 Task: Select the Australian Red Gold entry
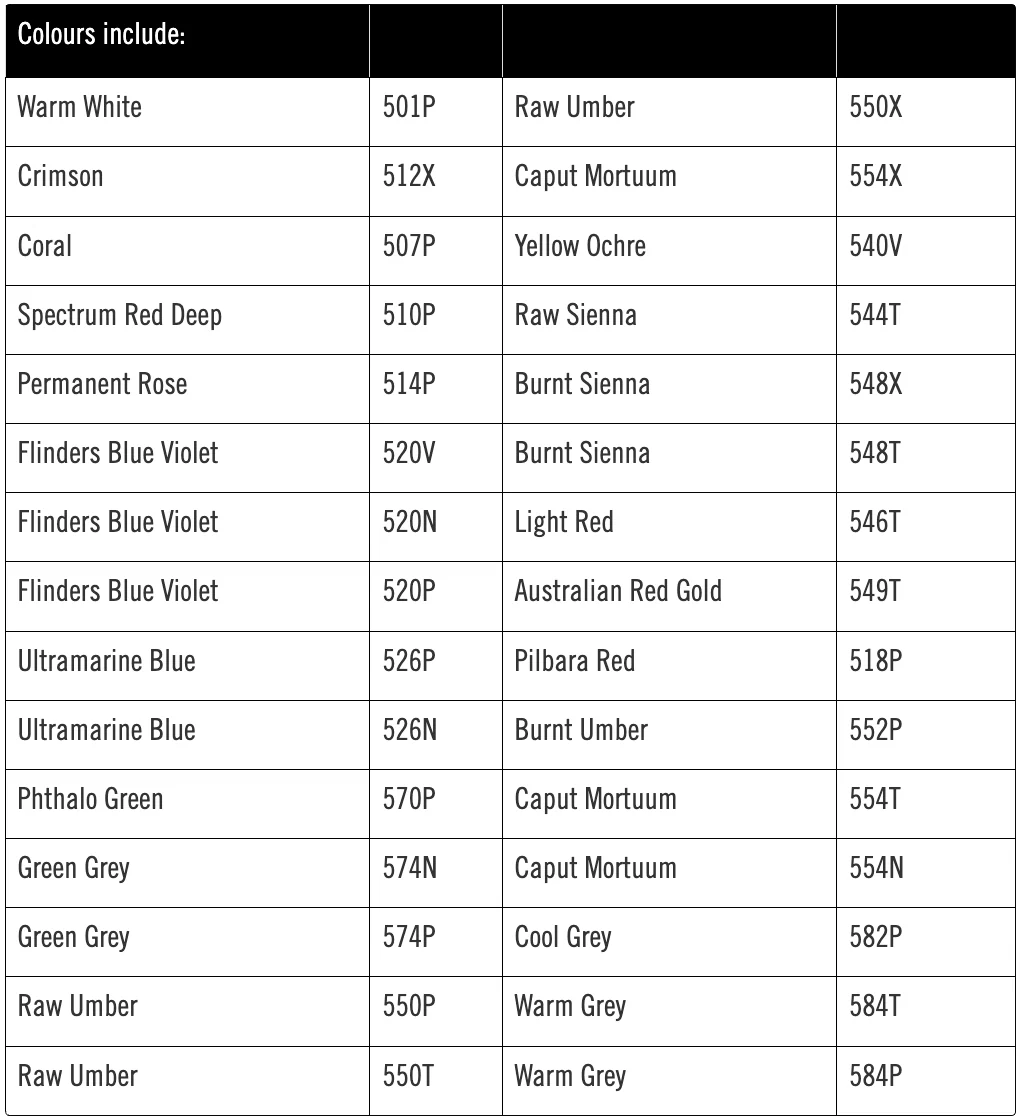[x=618, y=591]
